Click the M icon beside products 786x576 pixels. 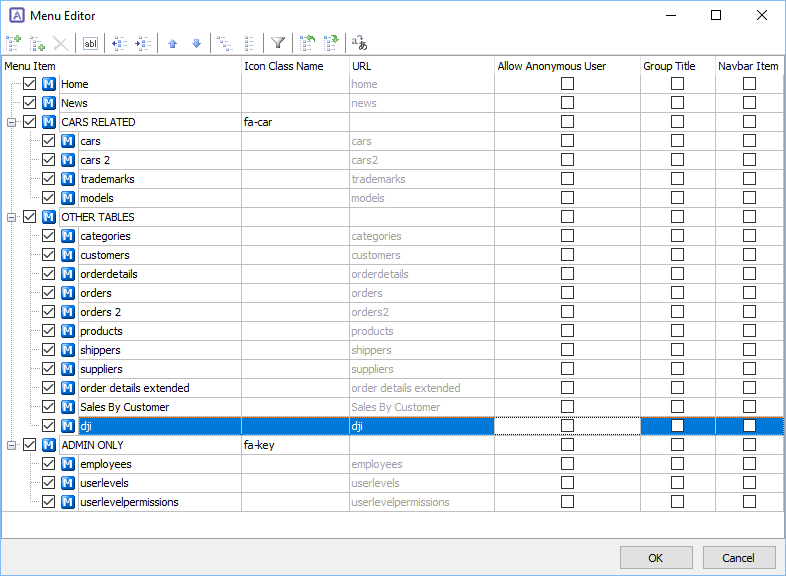pos(68,331)
